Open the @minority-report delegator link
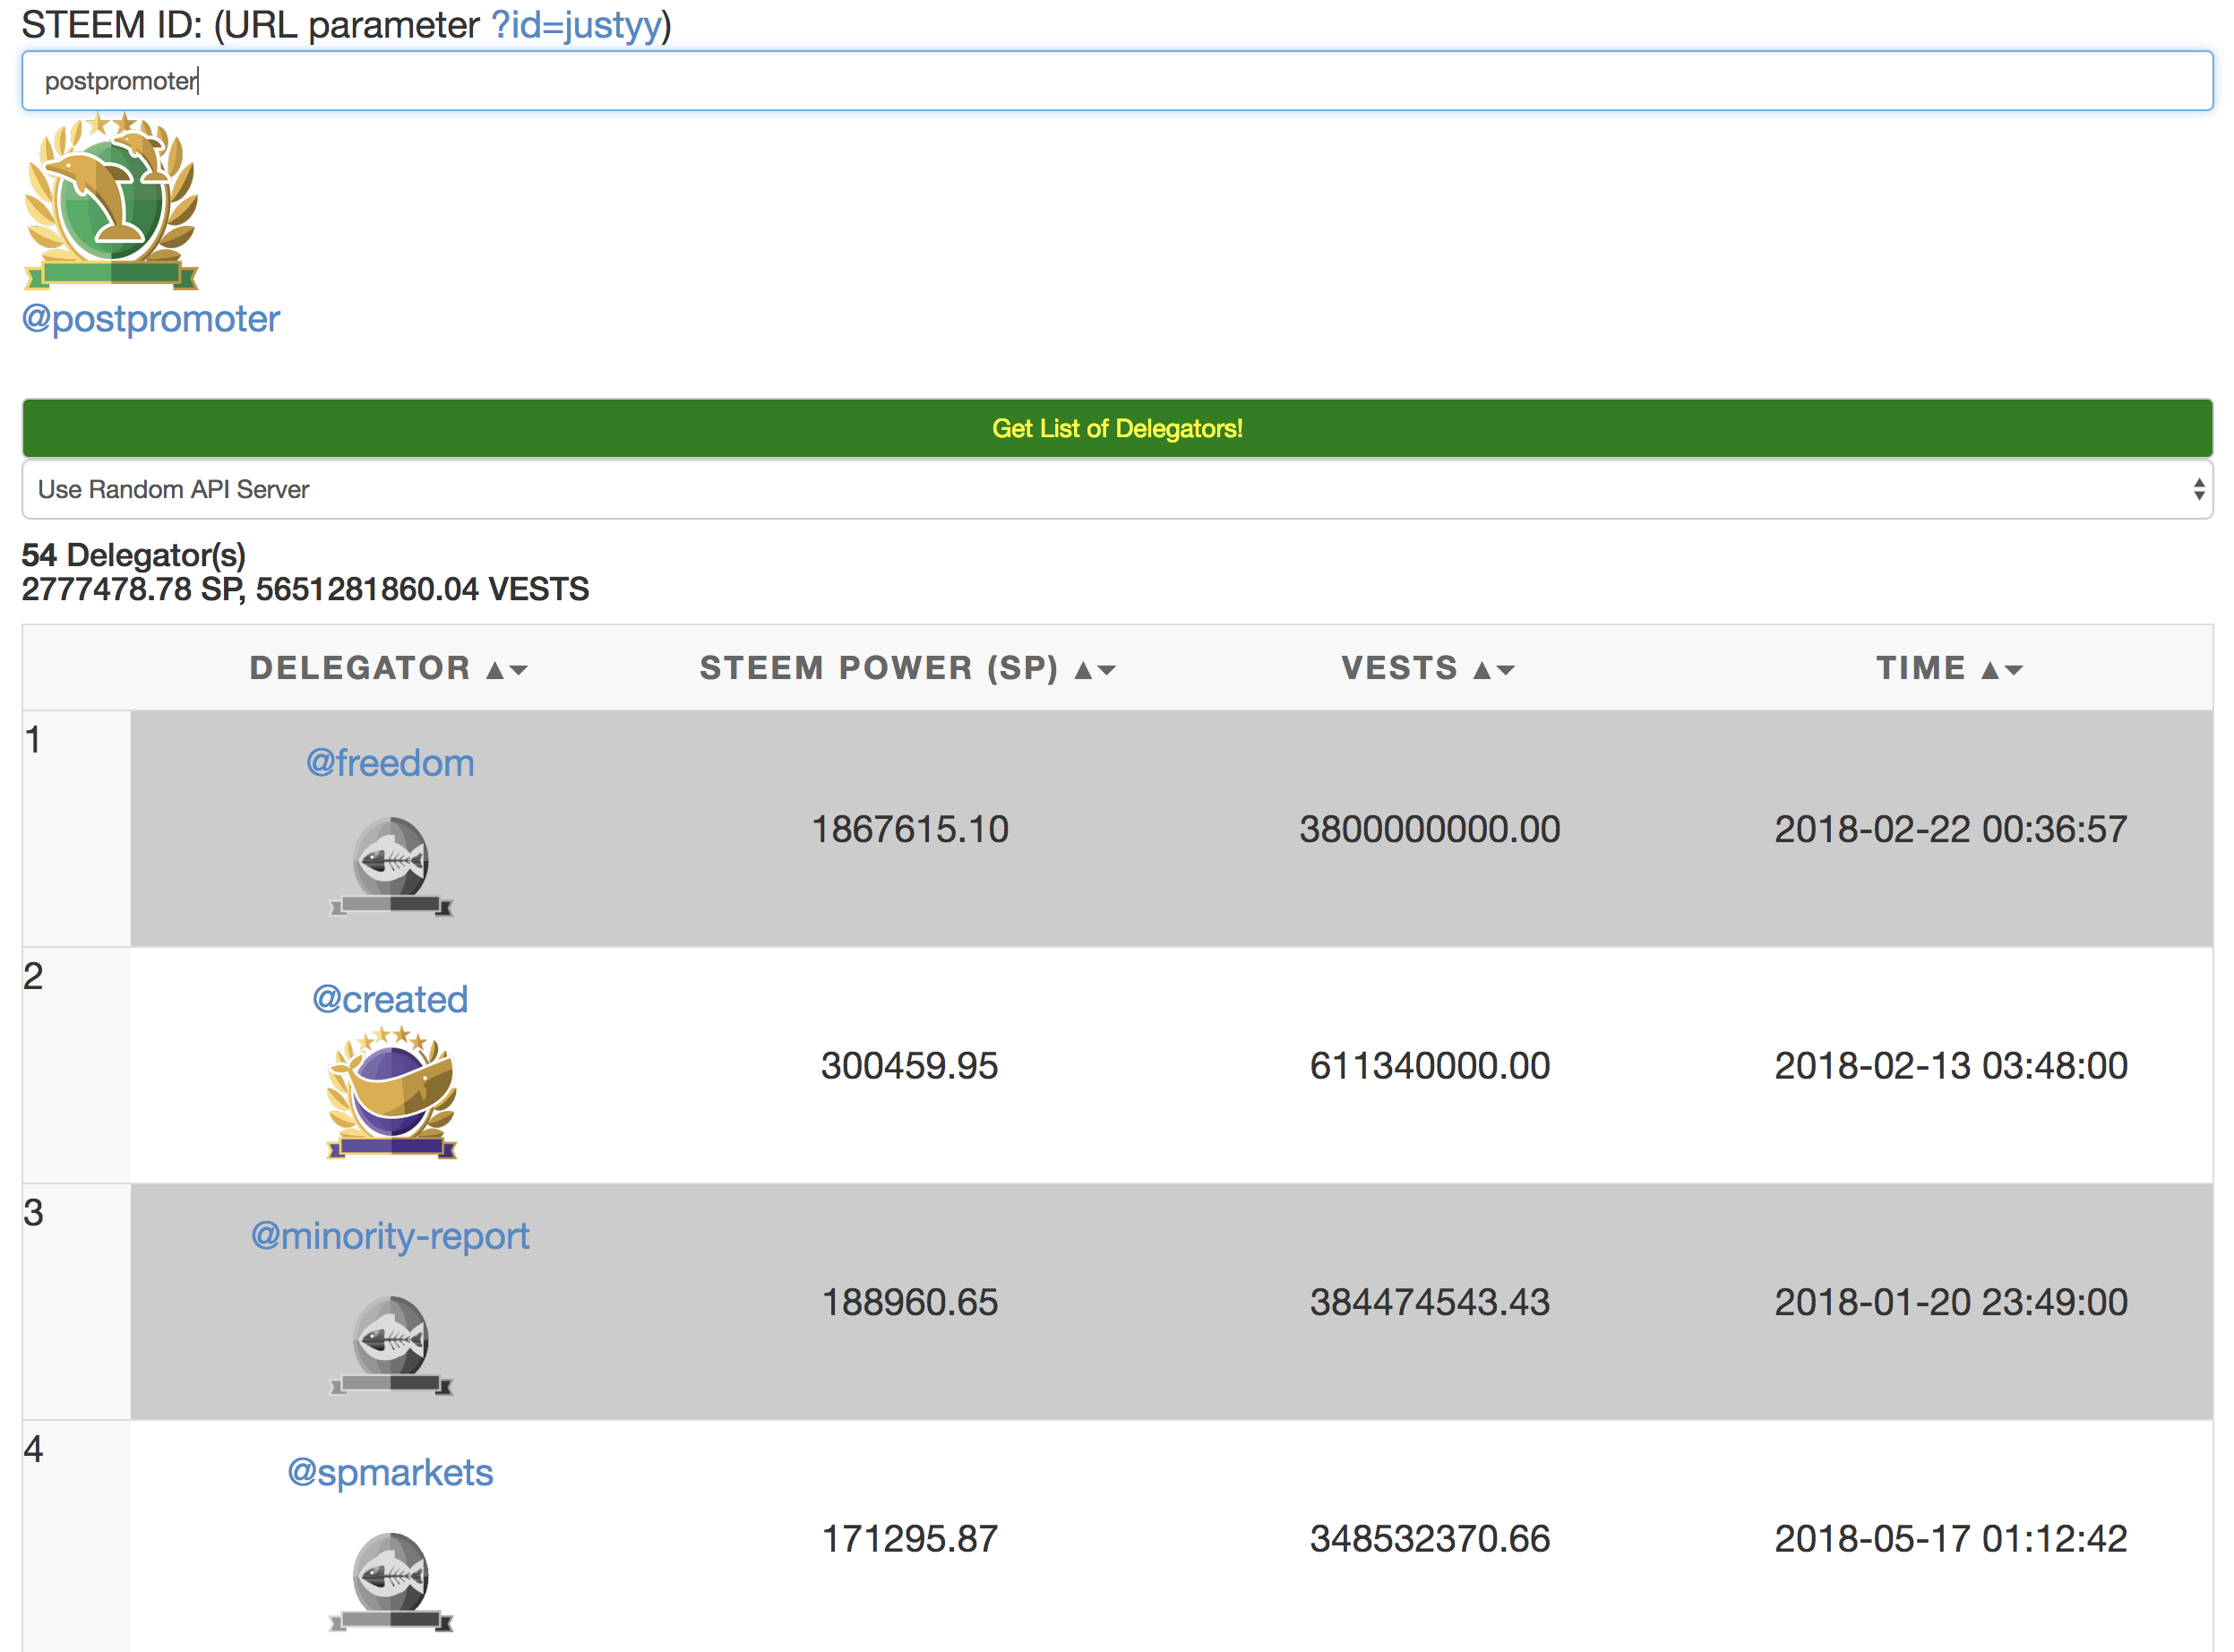 [x=390, y=1237]
